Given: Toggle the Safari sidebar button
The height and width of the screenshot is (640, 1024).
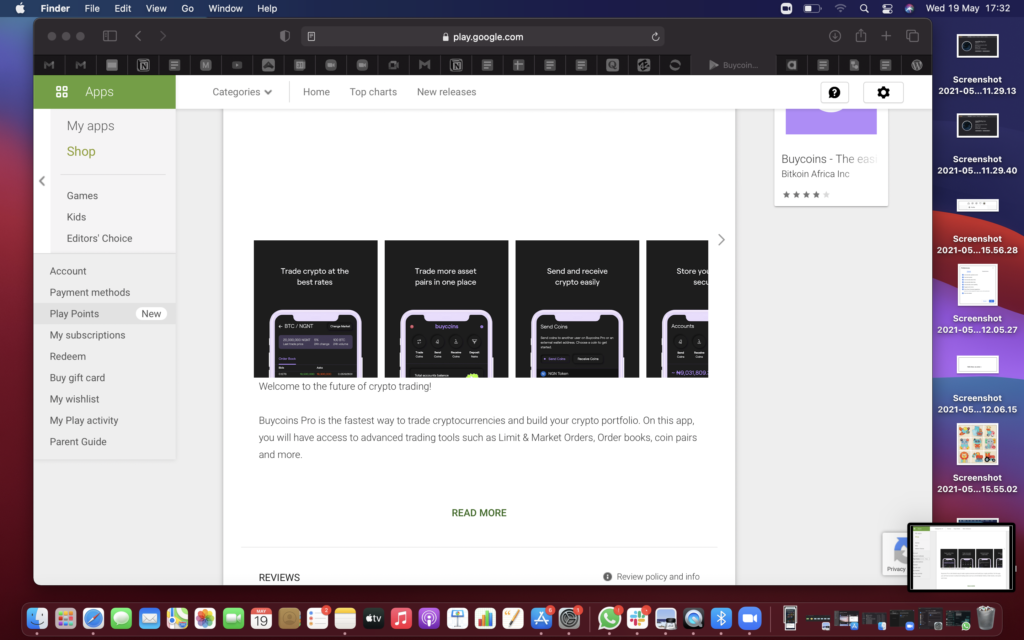Looking at the screenshot, I should 110,37.
